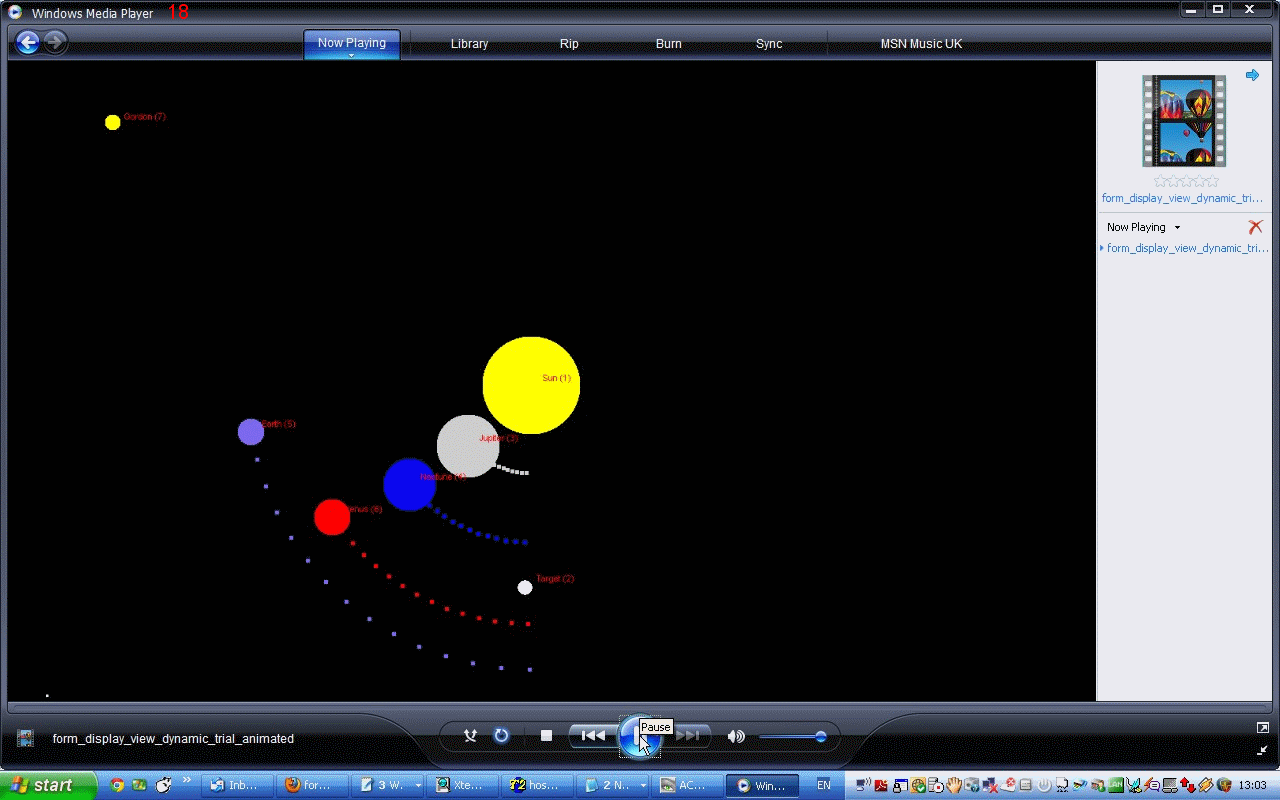Screen dimensions: 1280x800
Task: Launch Chrome from the quick launch bar
Action: tap(117, 785)
